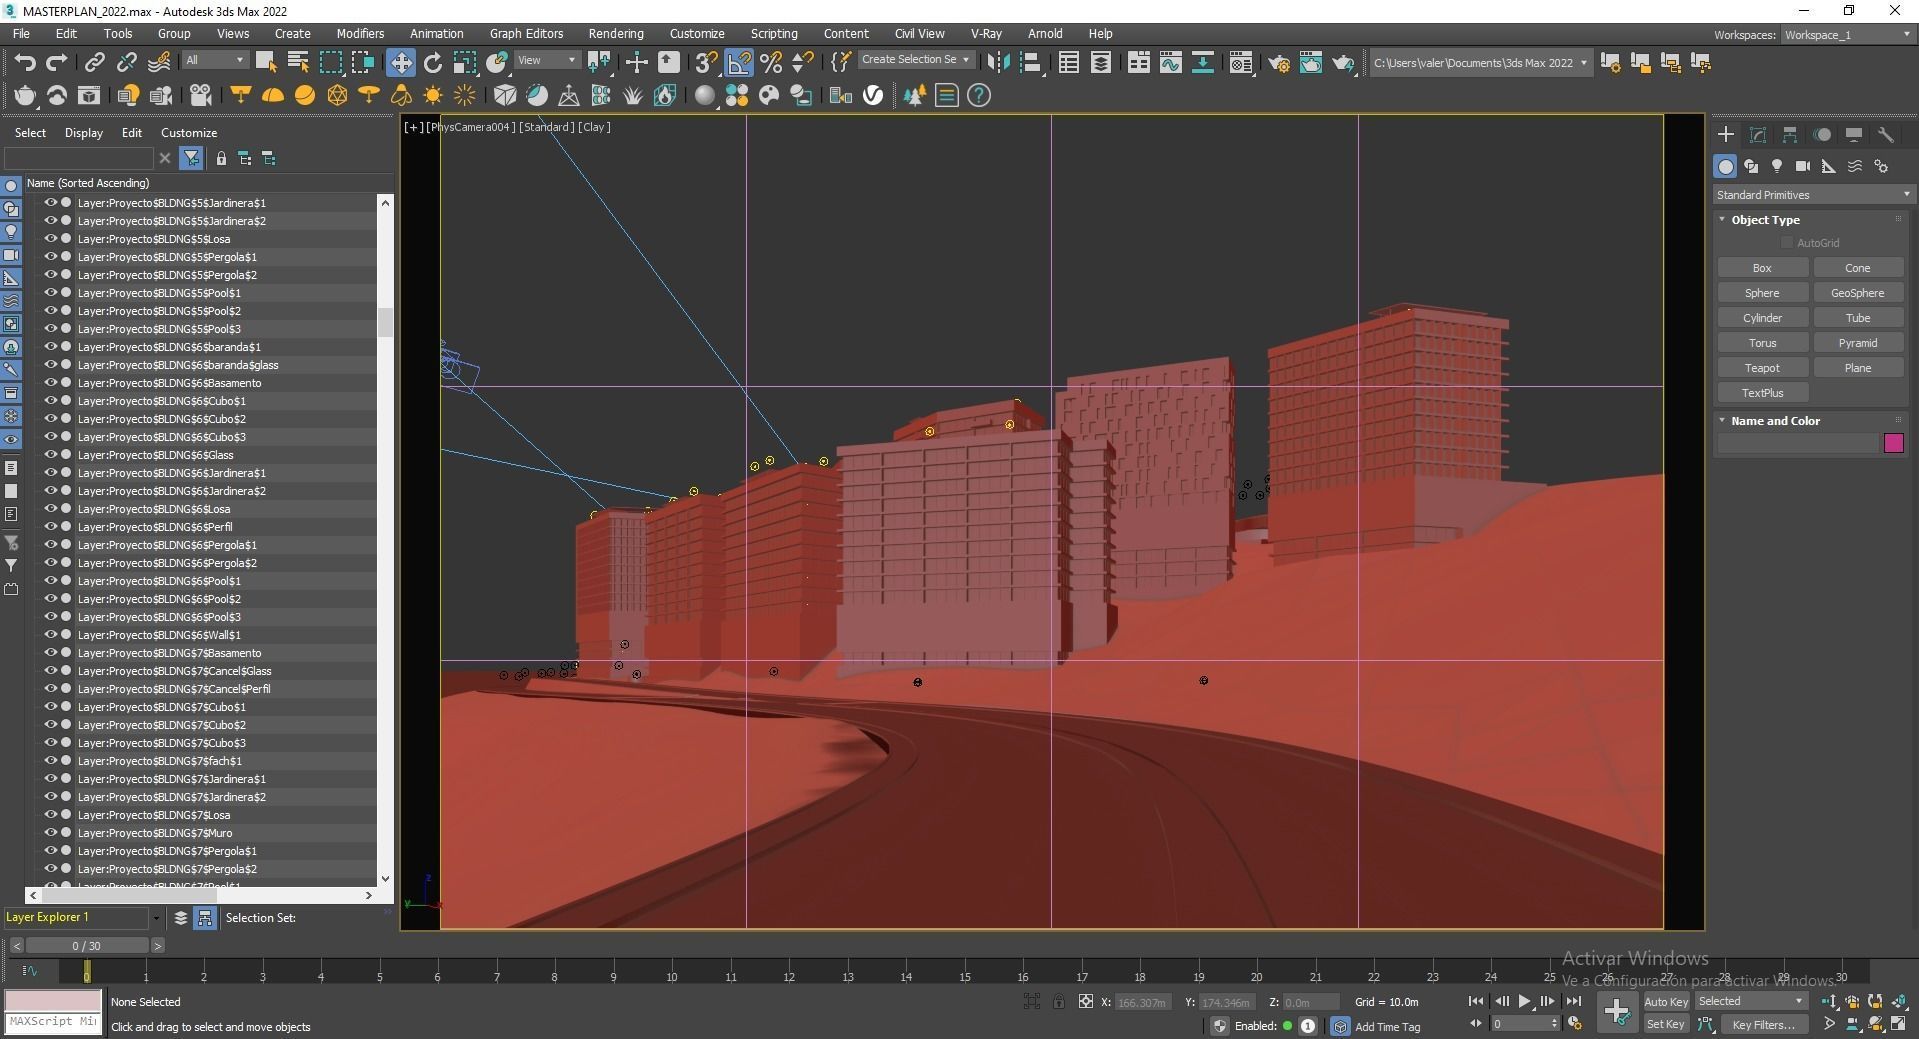
Task: Open the reference coordinate View dropdown
Action: click(x=546, y=60)
